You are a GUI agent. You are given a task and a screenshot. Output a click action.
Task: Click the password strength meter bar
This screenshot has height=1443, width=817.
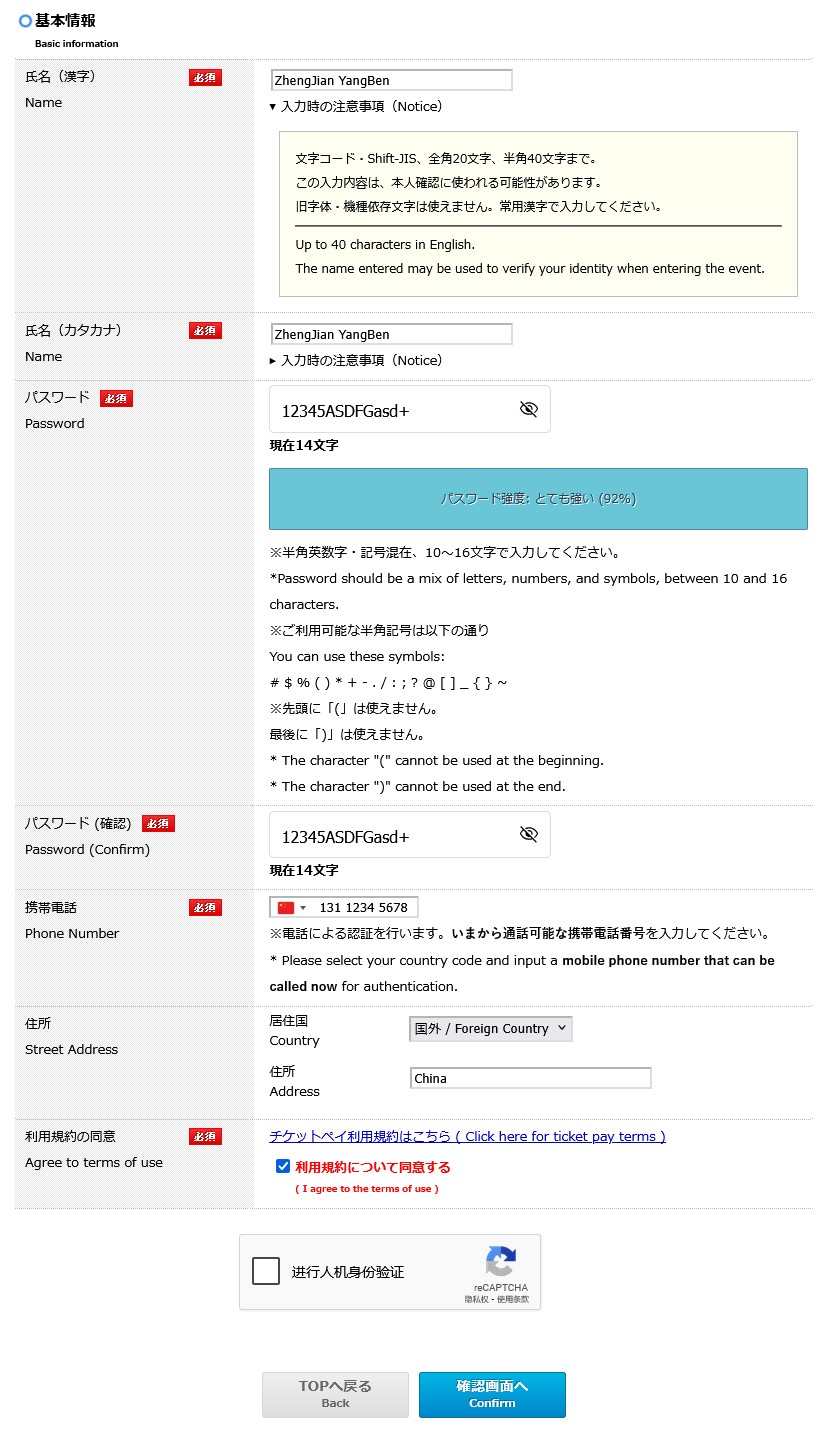pyautogui.click(x=538, y=499)
